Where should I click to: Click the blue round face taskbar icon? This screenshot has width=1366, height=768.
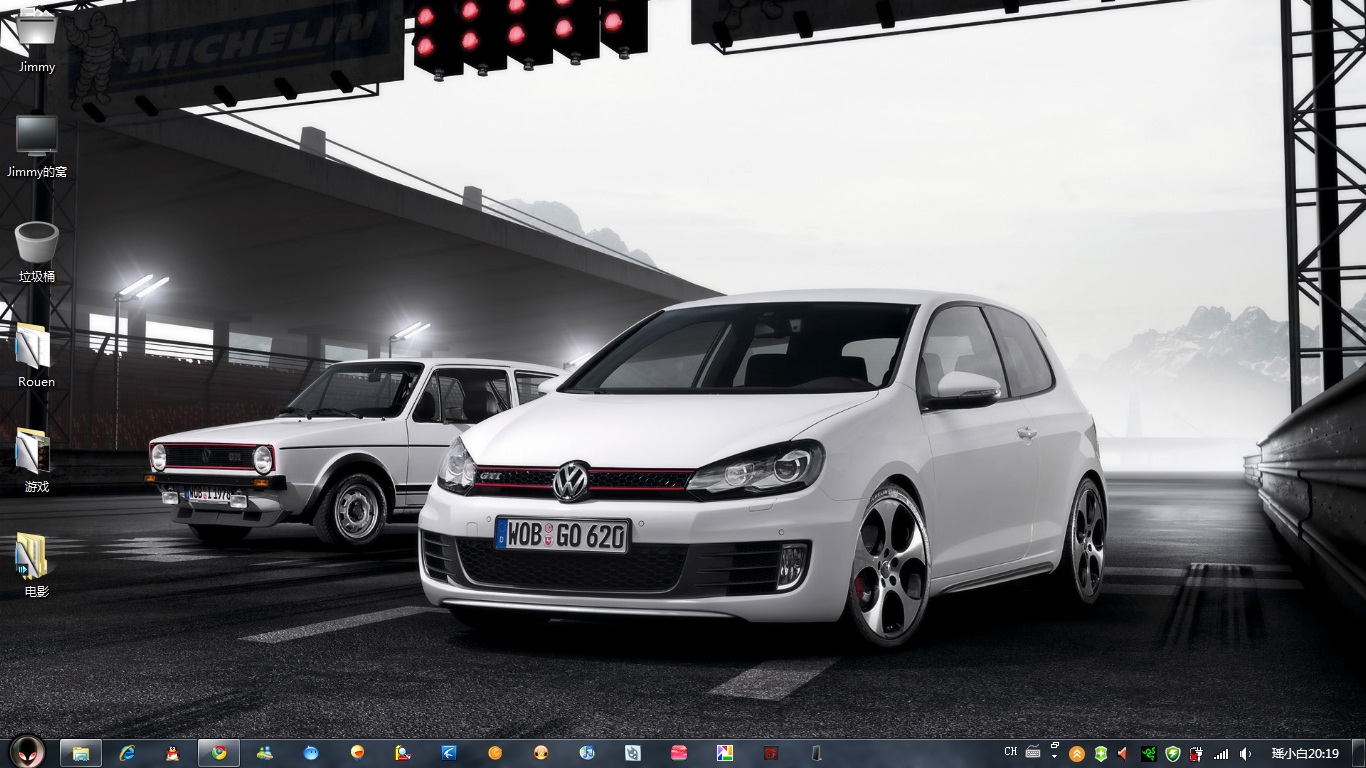tap(311, 753)
